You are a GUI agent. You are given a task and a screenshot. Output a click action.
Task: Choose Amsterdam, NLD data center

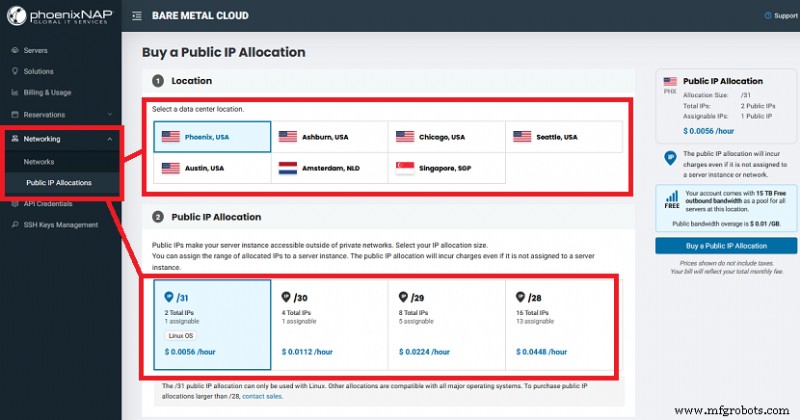point(329,167)
